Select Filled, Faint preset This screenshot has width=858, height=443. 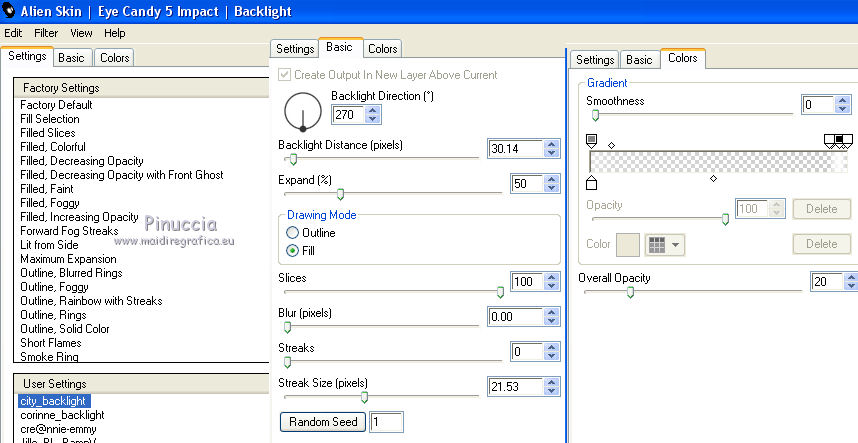(47, 189)
